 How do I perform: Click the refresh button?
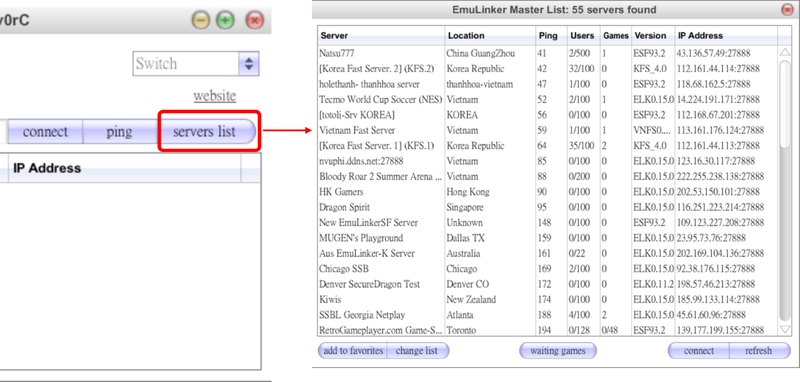click(x=759, y=351)
